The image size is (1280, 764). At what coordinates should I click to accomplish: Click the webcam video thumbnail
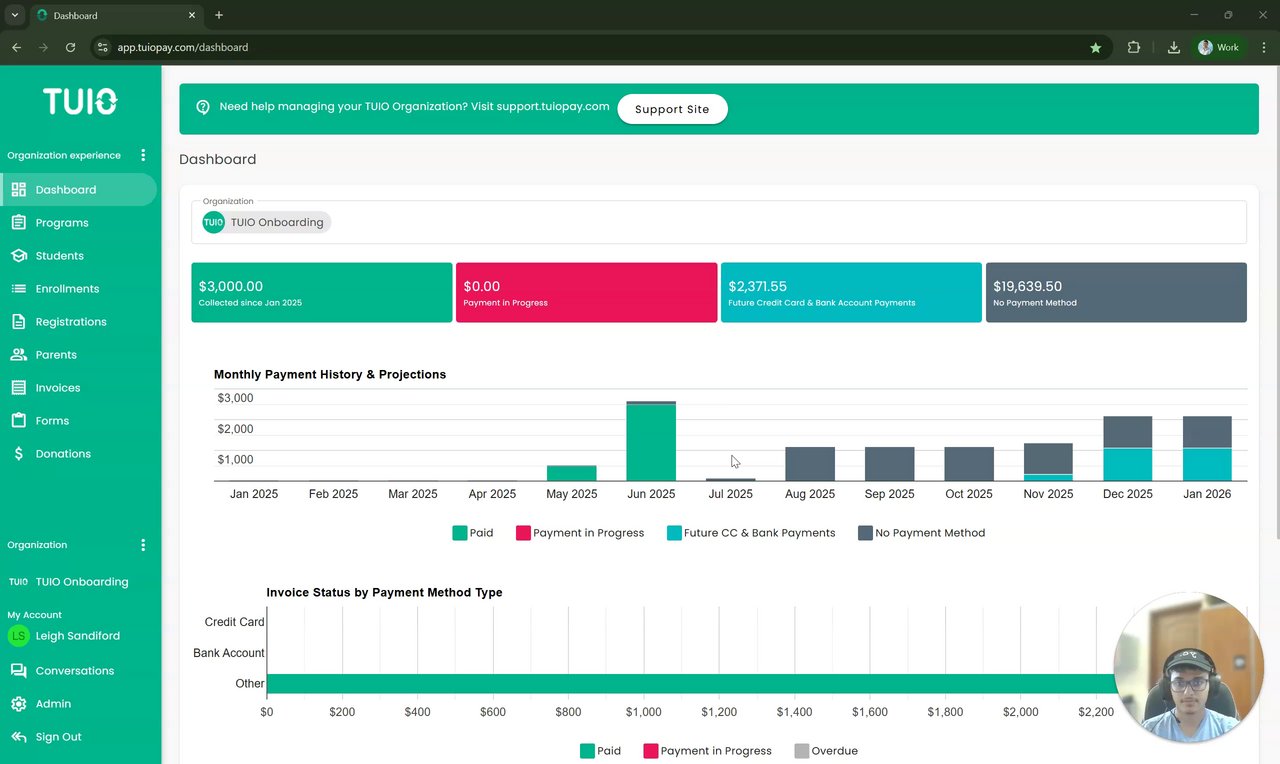(1189, 667)
